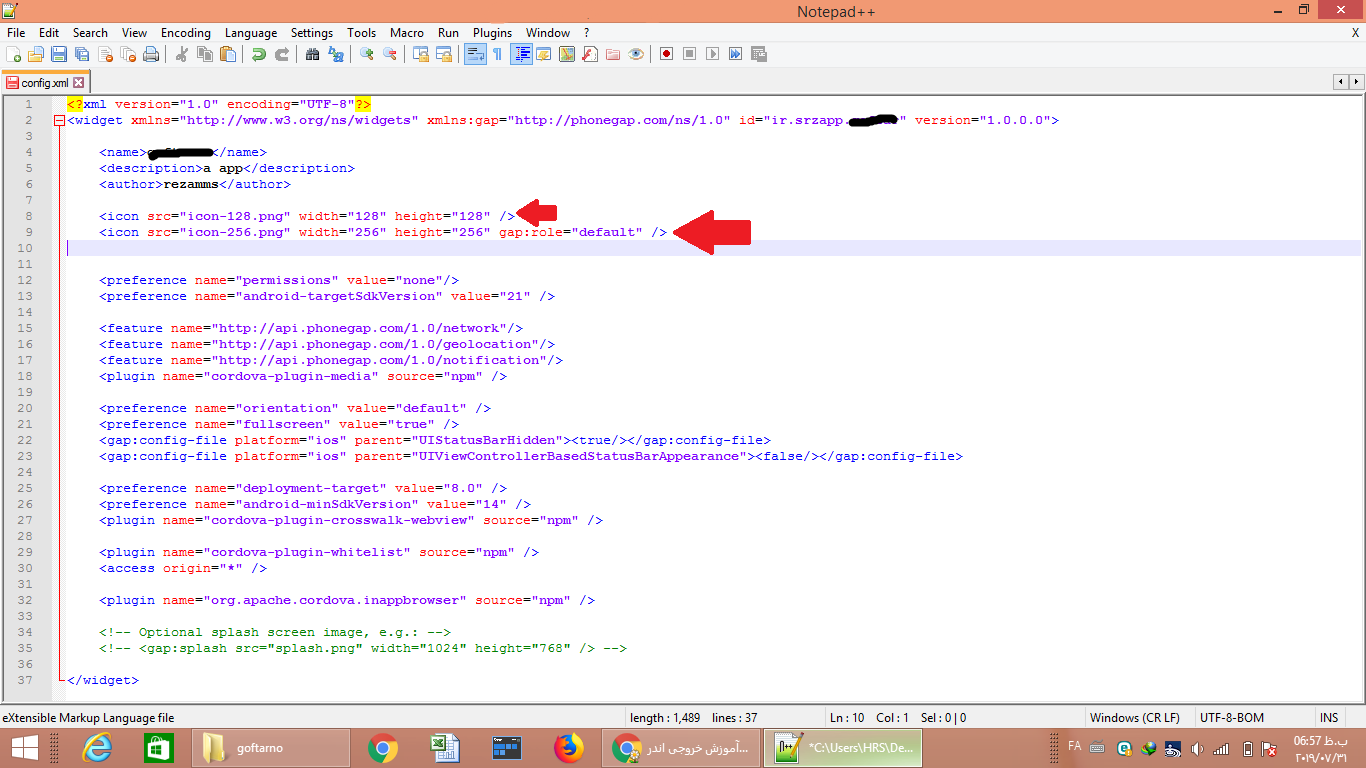Click the macro Playback icon
The image size is (1366, 768).
click(713, 54)
